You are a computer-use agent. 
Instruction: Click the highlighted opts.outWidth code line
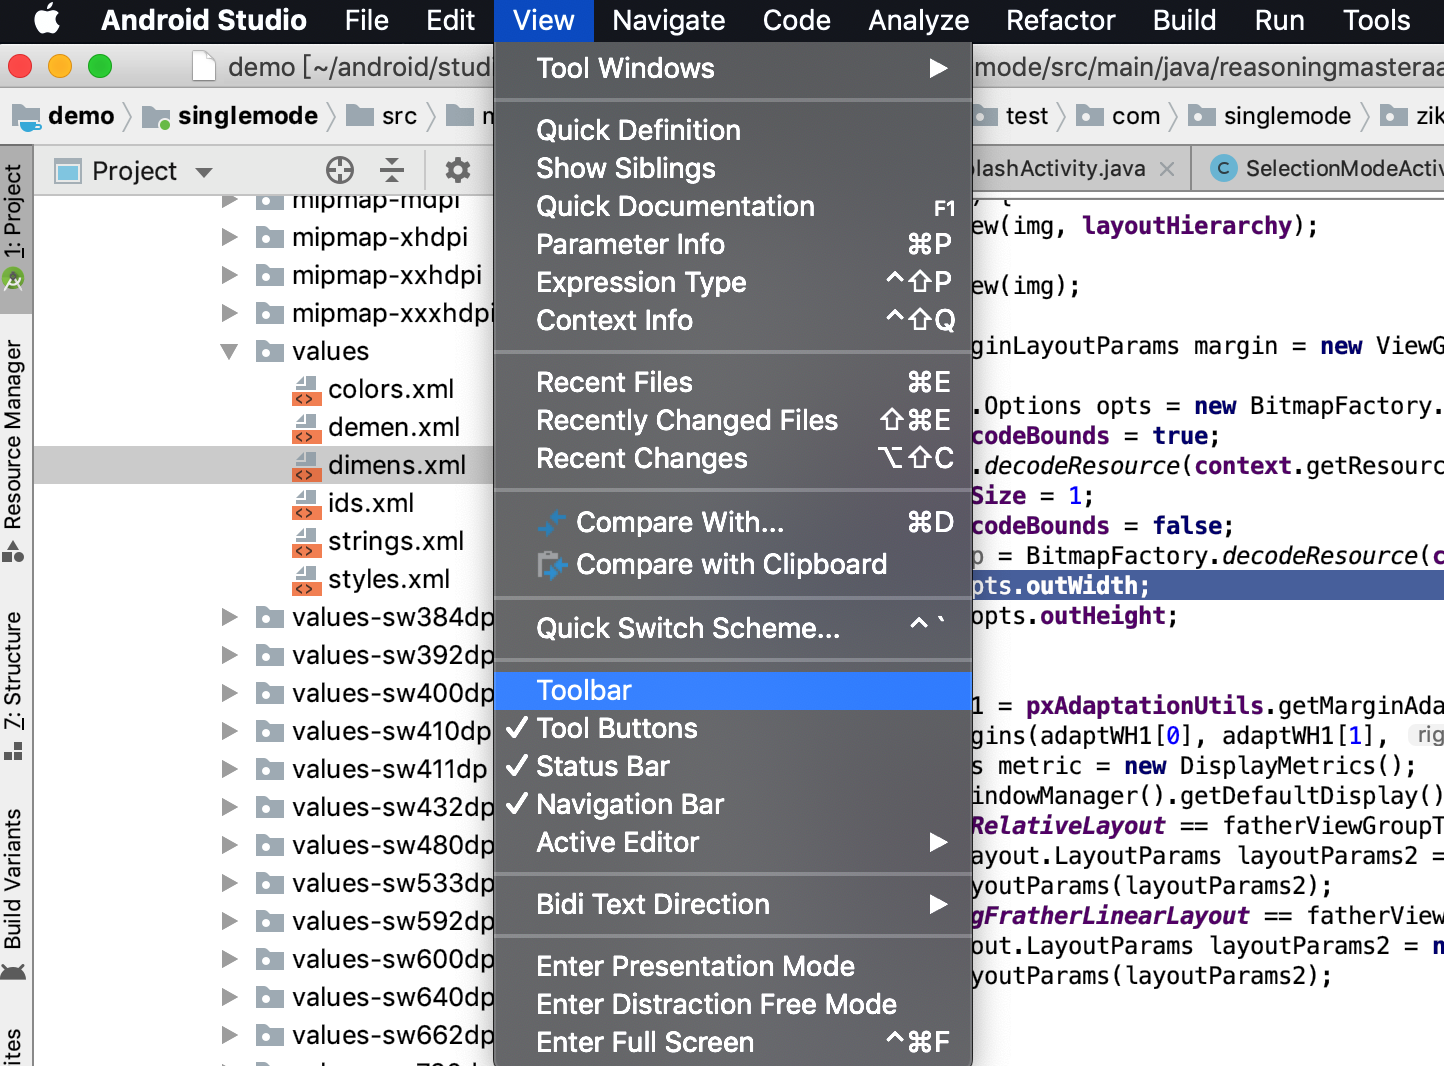[1208, 585]
